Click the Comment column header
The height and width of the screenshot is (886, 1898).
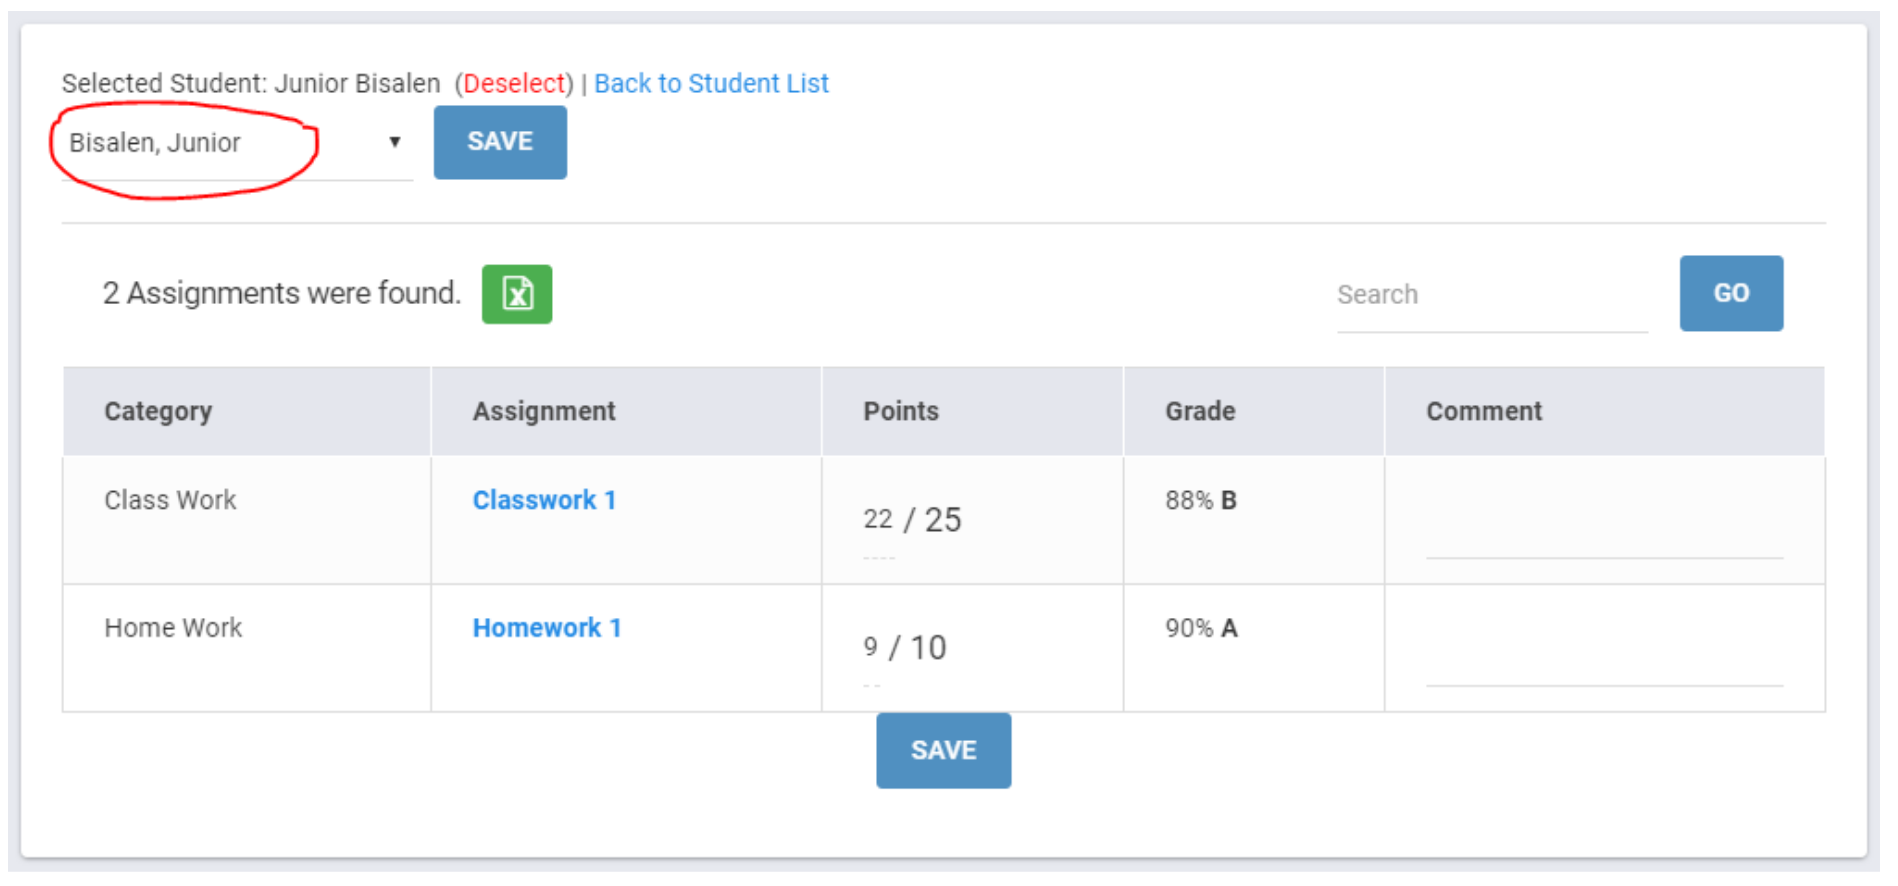click(1484, 412)
